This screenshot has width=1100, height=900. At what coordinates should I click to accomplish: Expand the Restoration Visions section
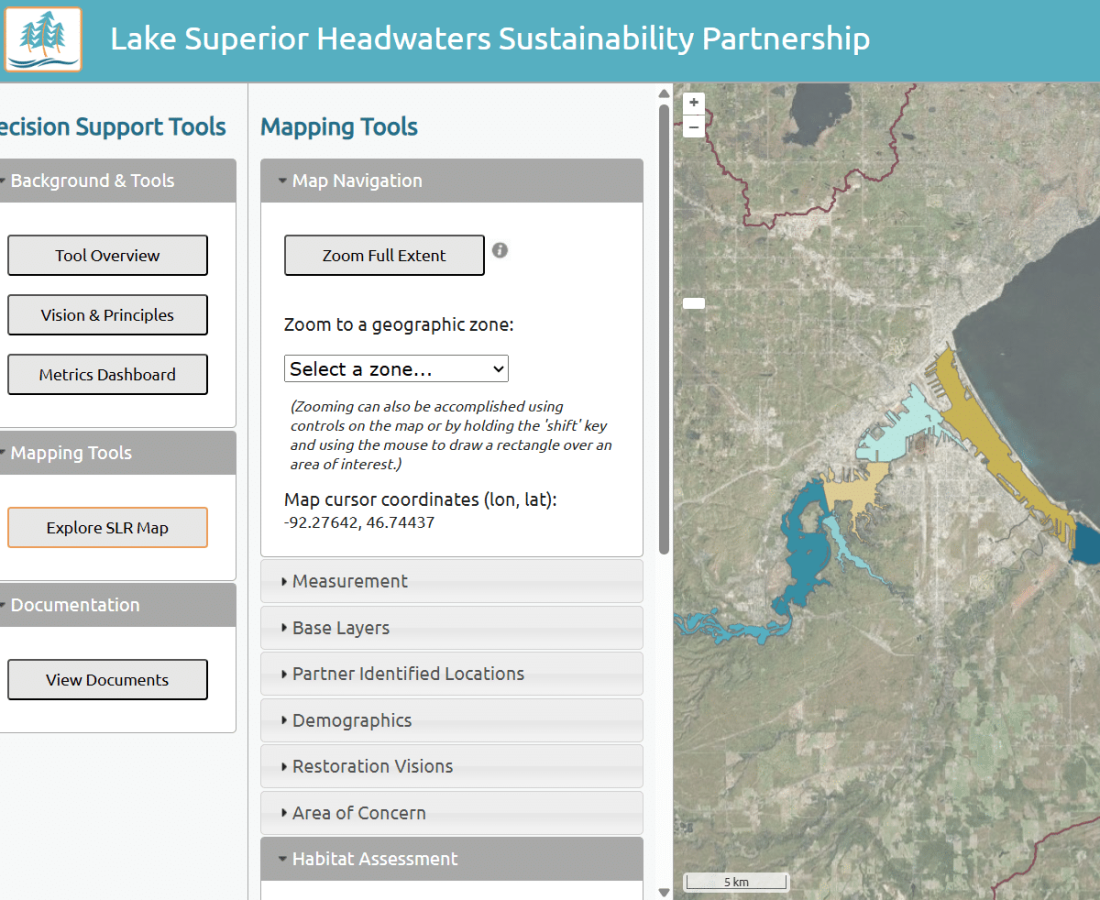(x=452, y=767)
